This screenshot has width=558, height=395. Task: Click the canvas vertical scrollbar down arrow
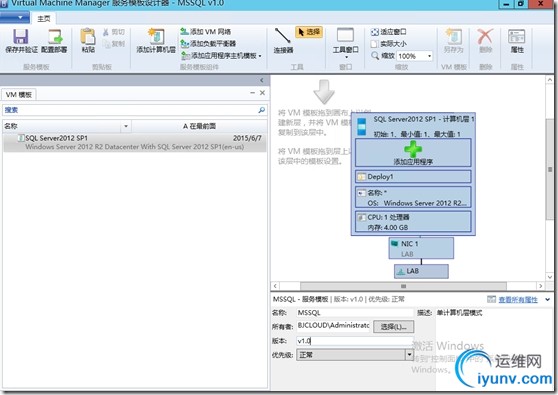click(x=550, y=276)
